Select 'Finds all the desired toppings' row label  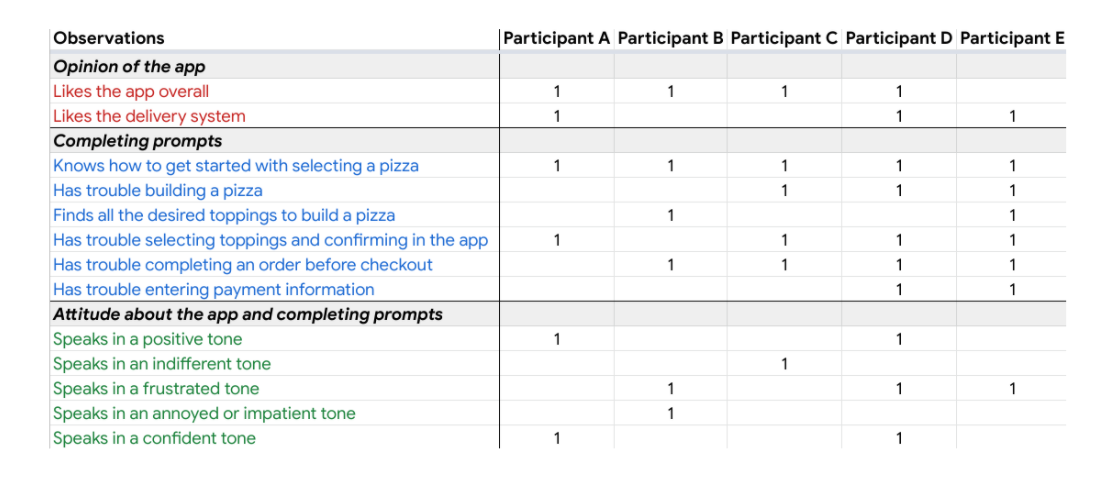224,215
